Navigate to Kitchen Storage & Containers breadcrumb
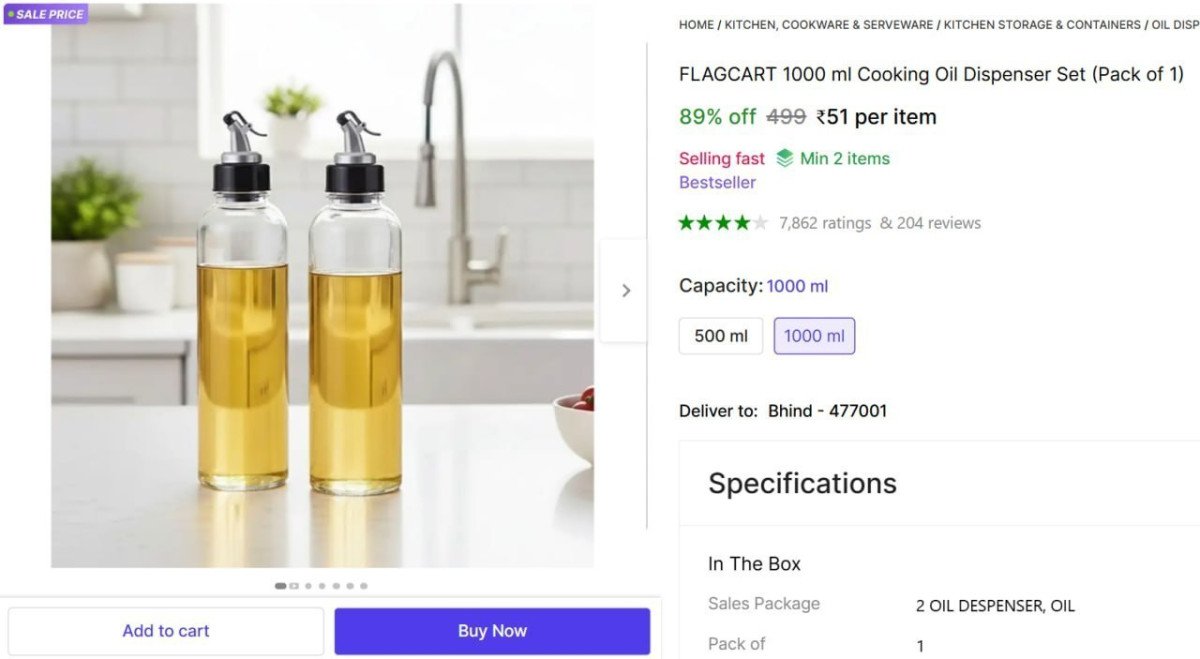This screenshot has height=659, width=1200. [1042, 24]
